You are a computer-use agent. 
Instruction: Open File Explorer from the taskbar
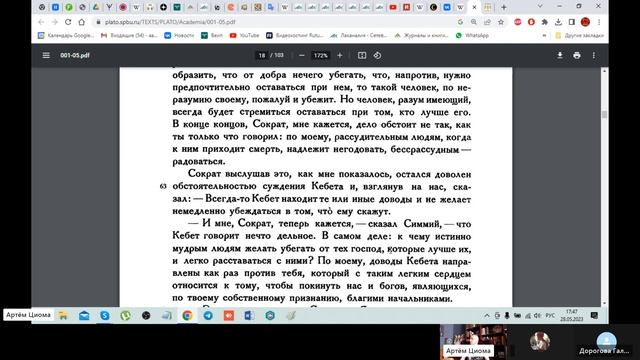63,315
